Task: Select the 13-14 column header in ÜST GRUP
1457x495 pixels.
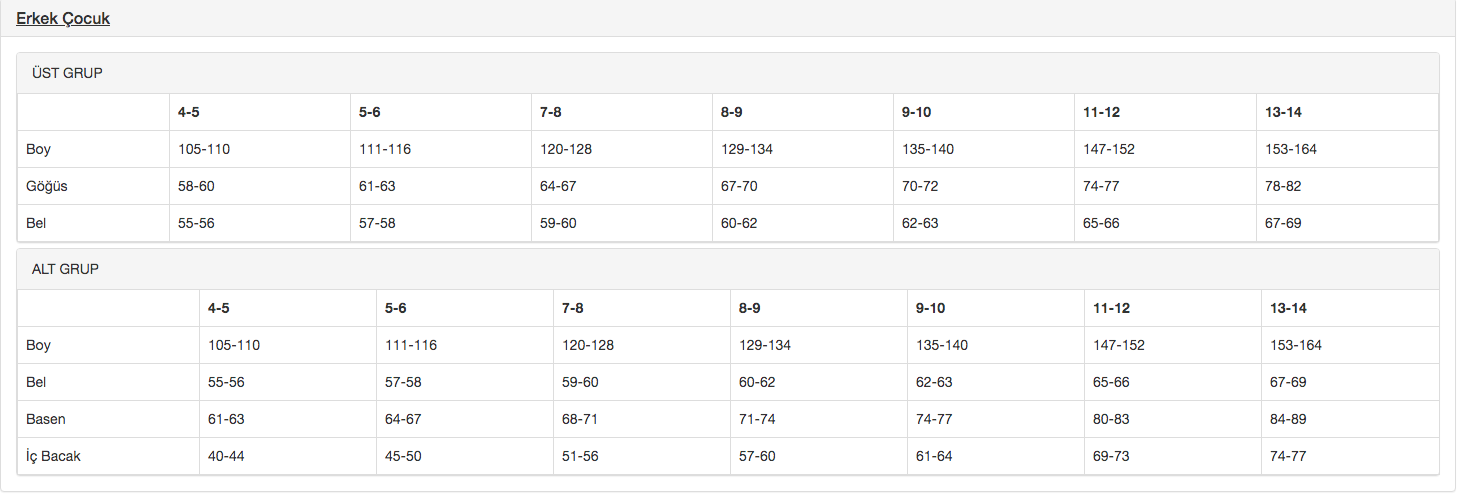Action: click(1283, 112)
